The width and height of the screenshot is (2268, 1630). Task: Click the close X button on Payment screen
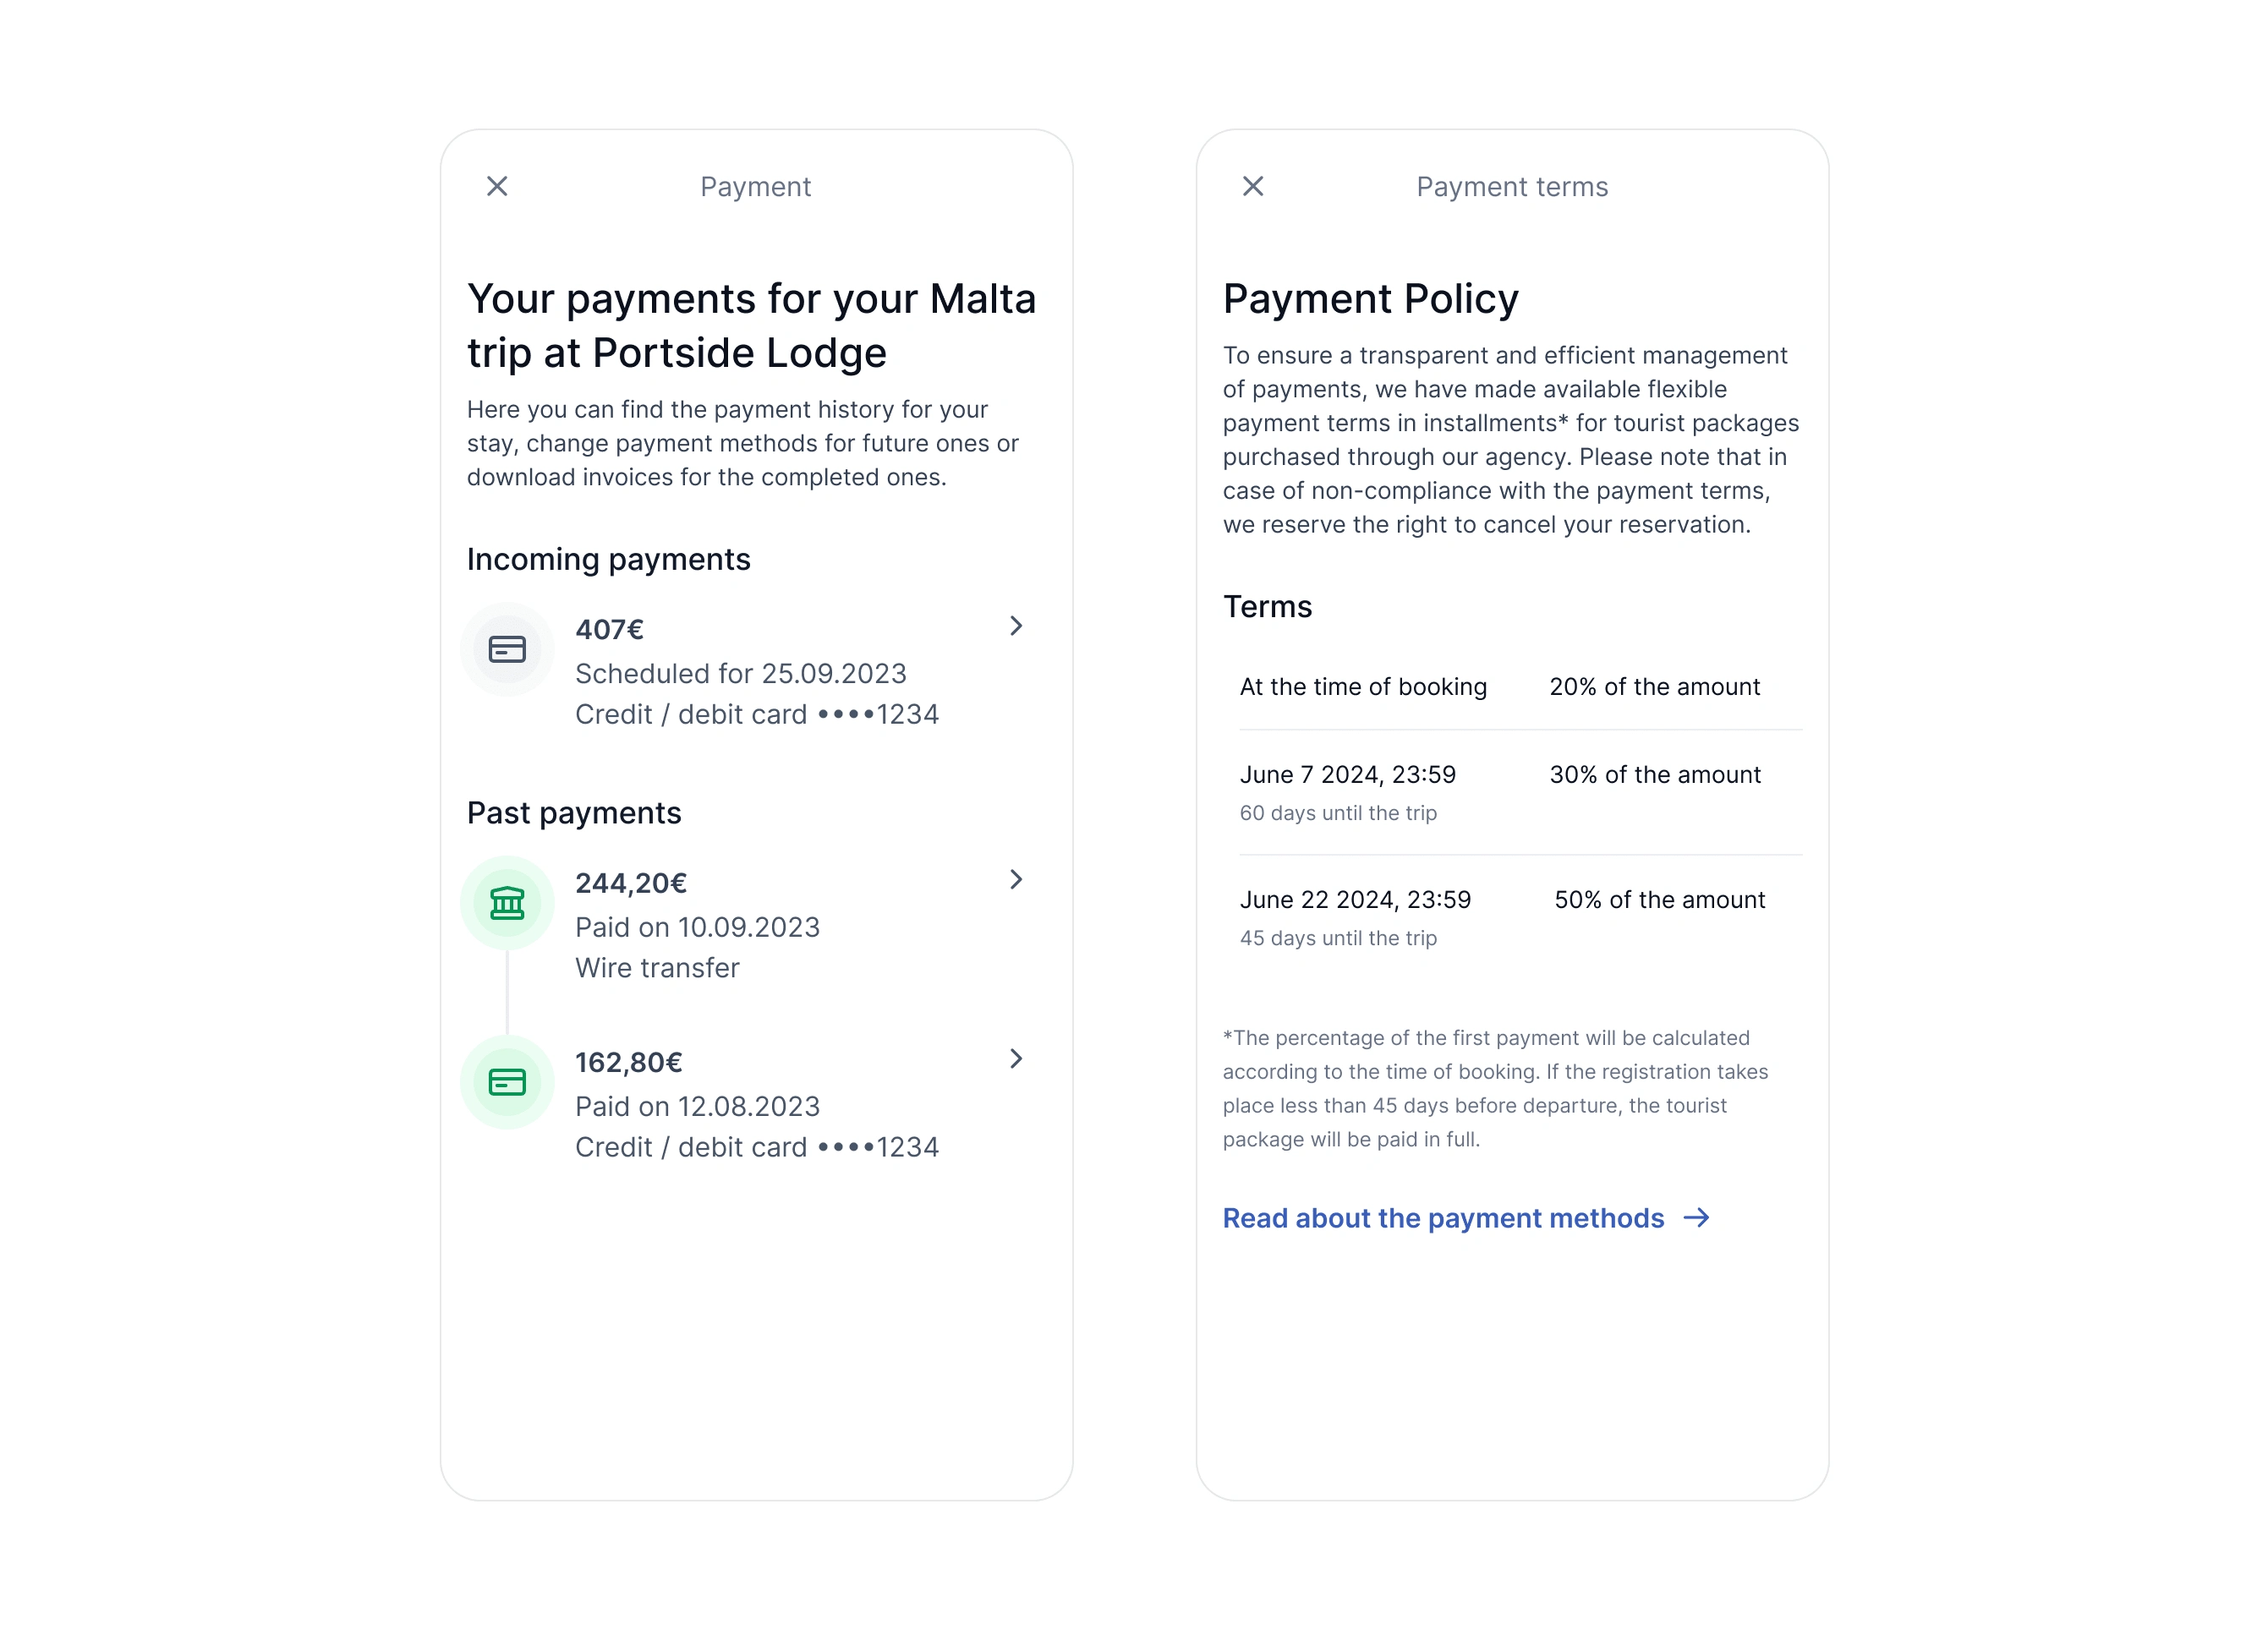(x=496, y=187)
